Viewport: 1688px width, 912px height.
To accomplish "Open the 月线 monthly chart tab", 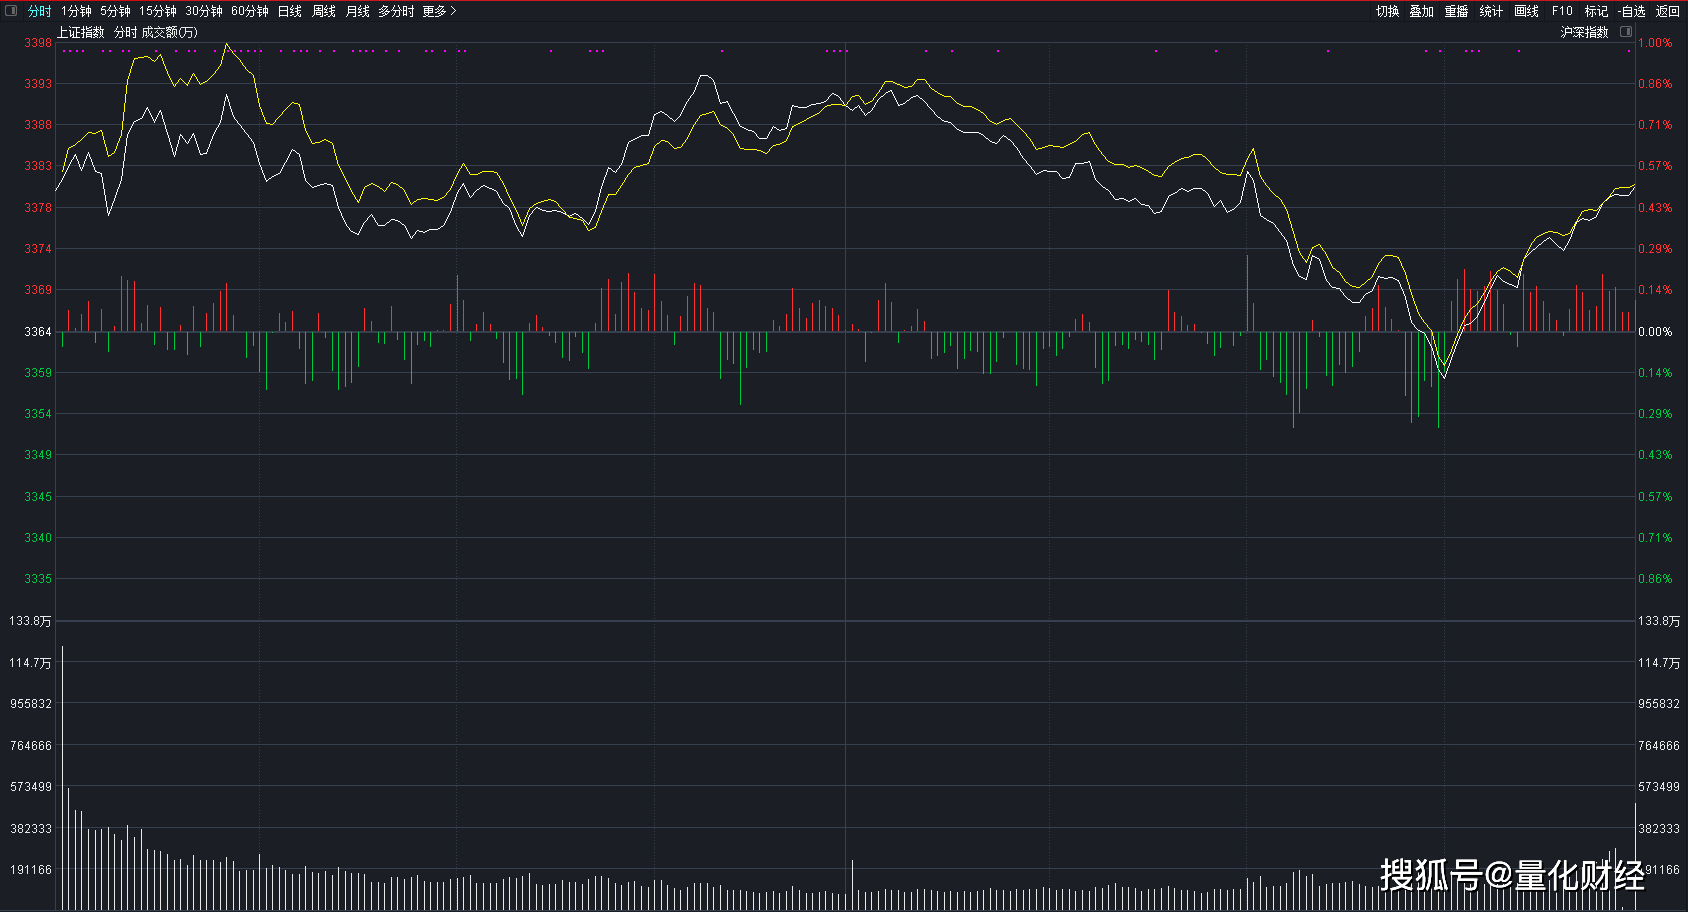I will (x=358, y=11).
